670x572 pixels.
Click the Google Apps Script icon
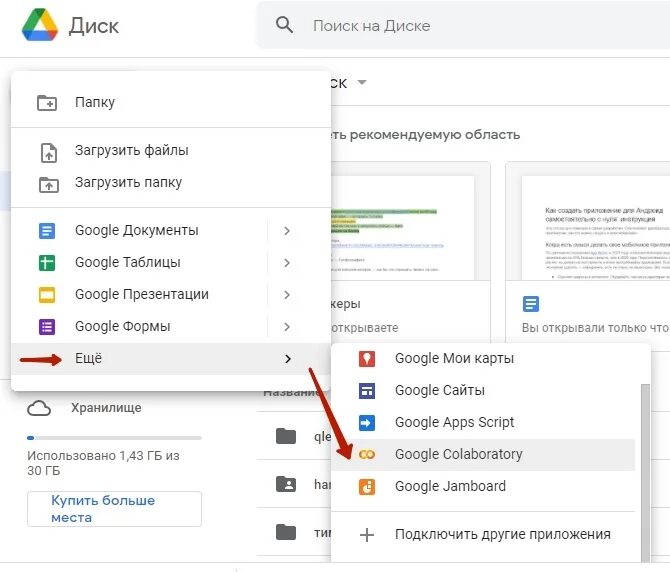[367, 423]
